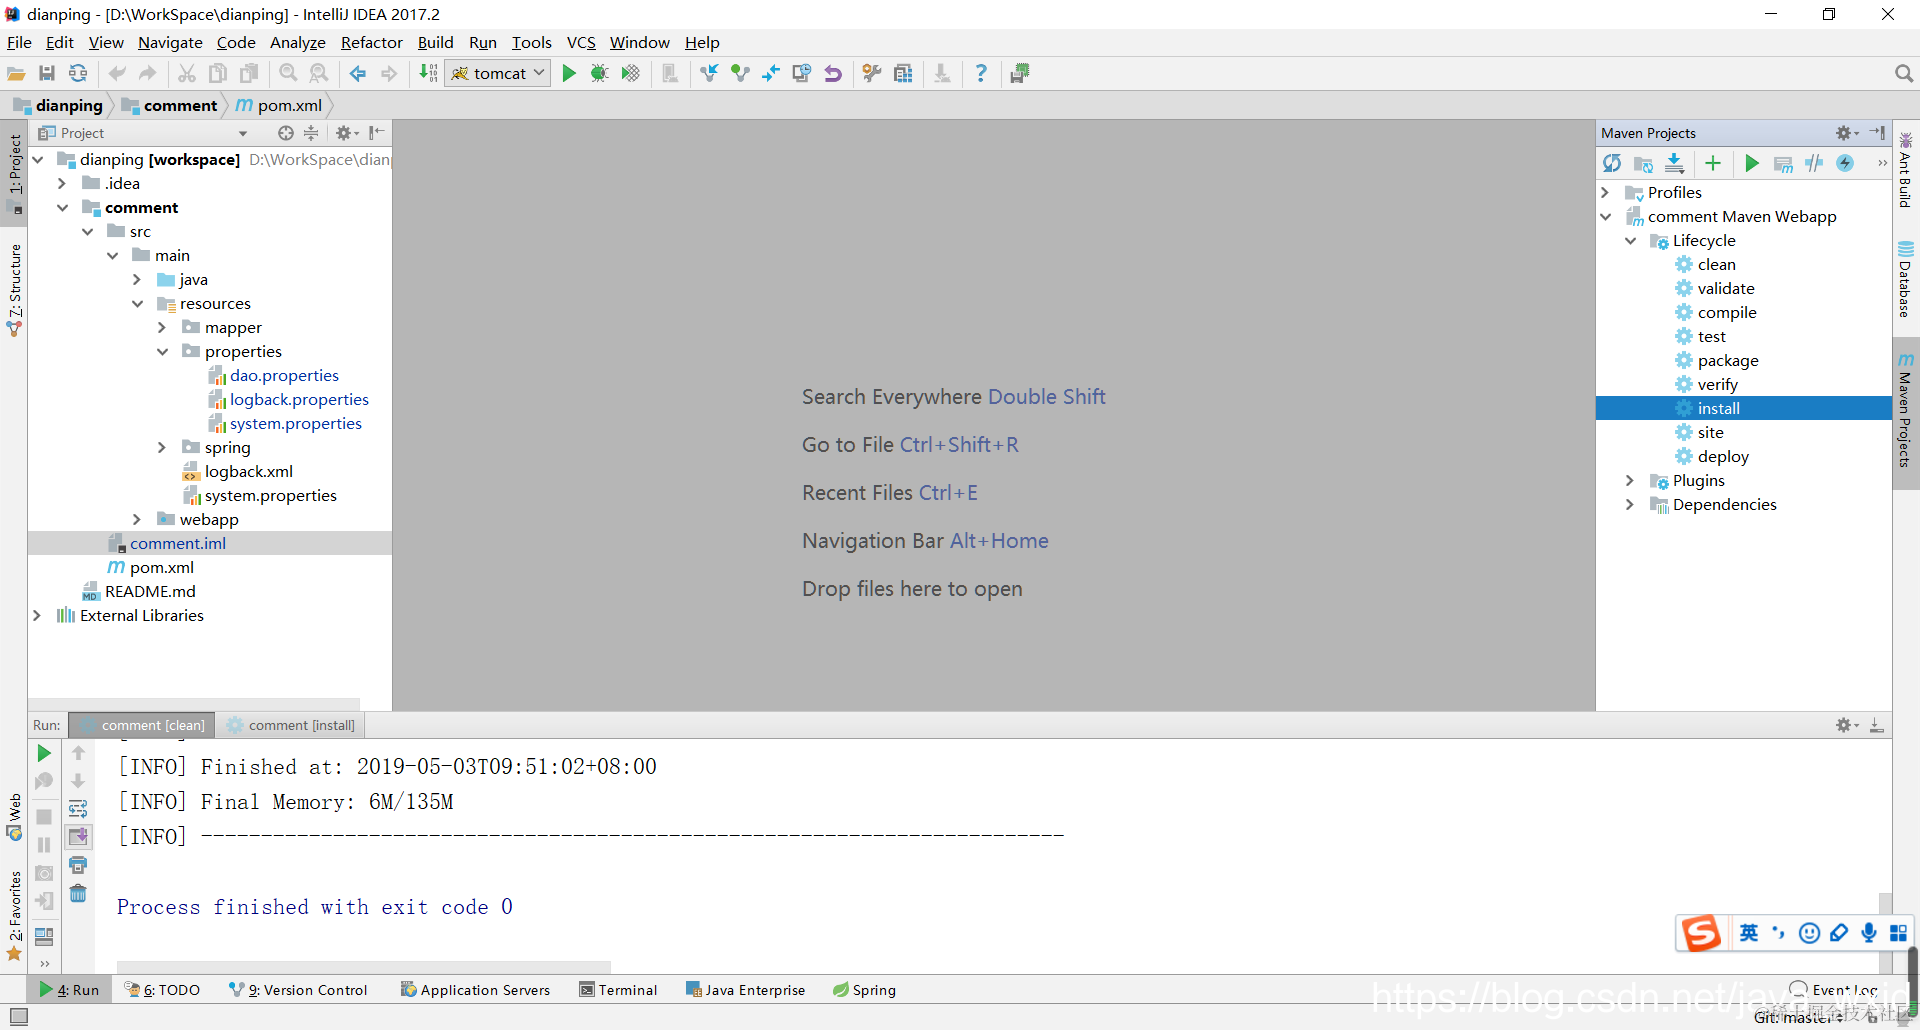Select comment [clean] run tab

[x=142, y=725]
